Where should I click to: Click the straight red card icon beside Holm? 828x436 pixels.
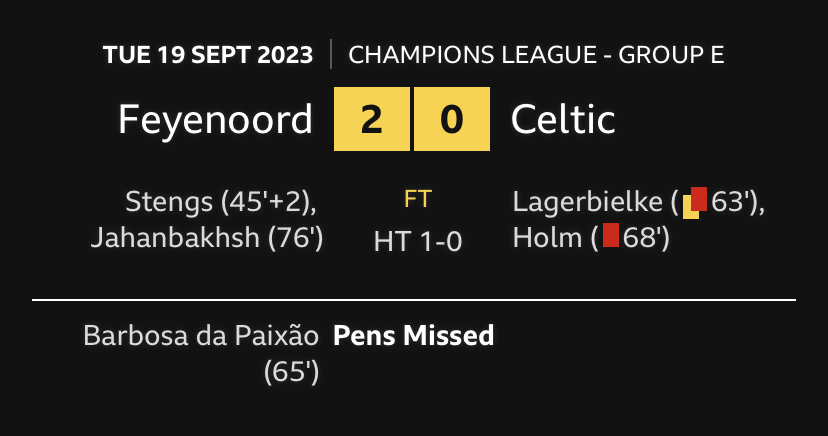pyautogui.click(x=611, y=239)
